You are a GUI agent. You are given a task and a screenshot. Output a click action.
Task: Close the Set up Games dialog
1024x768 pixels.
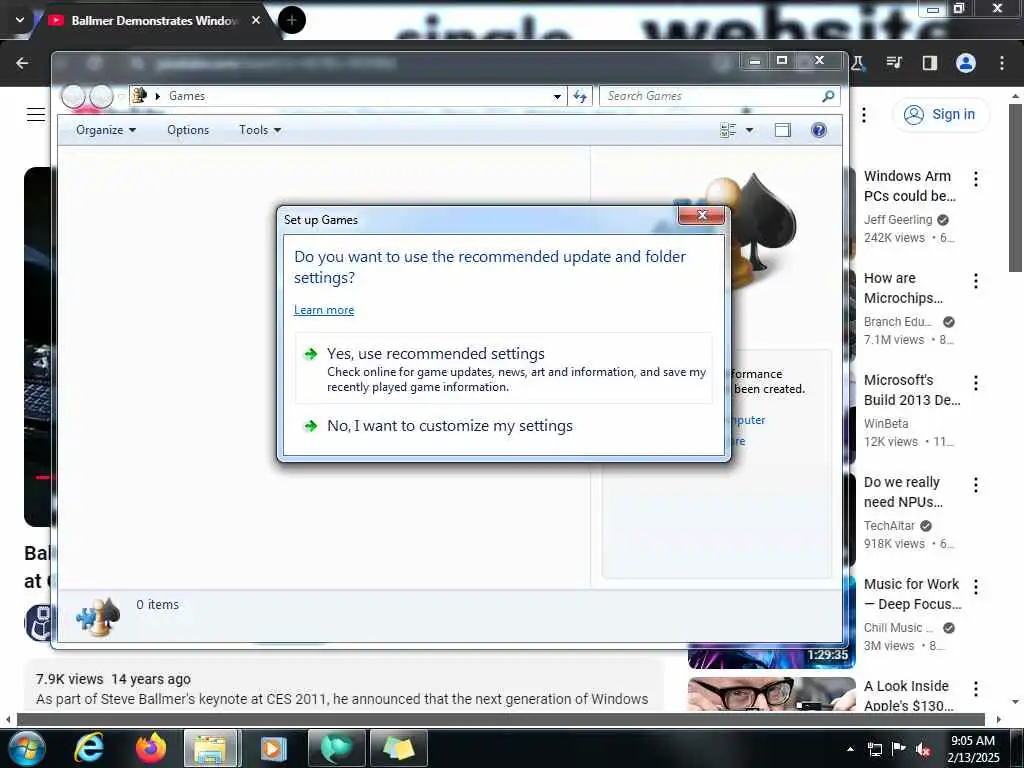[x=701, y=215]
